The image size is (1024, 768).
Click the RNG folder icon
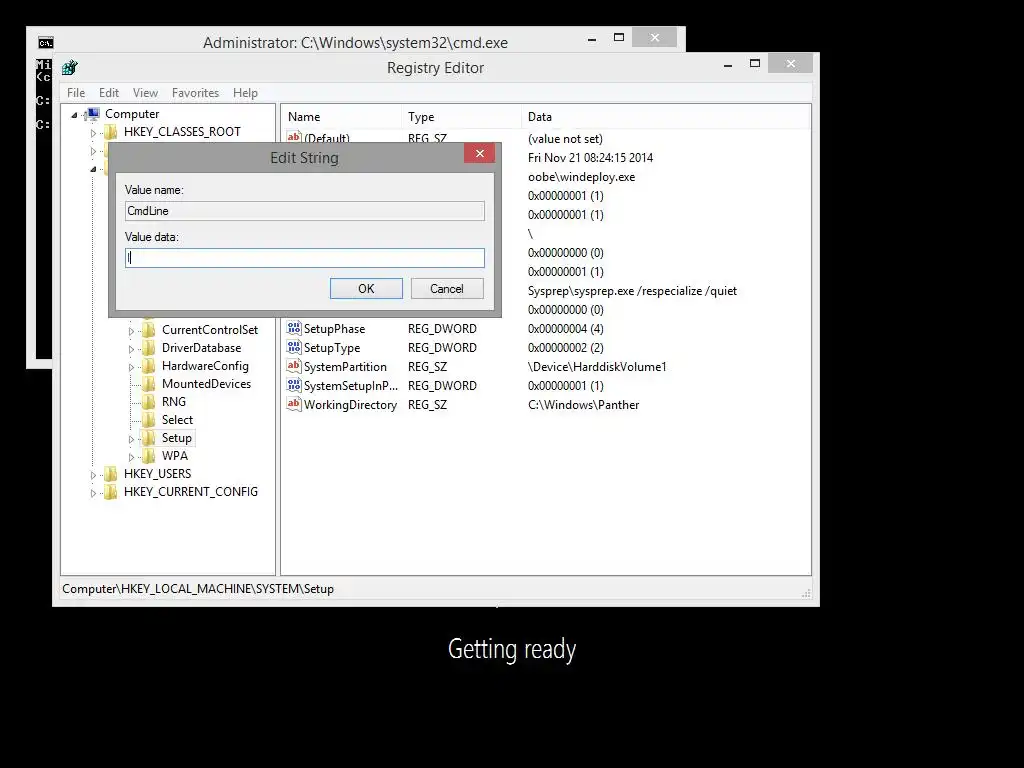pyautogui.click(x=149, y=402)
